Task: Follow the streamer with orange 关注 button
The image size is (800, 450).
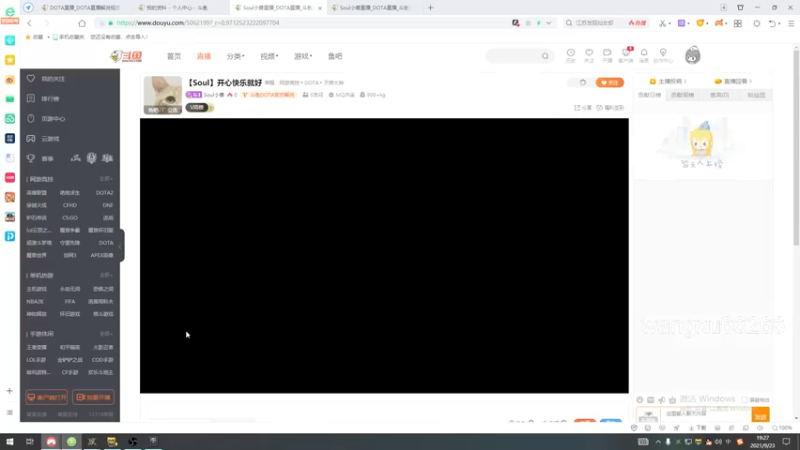Action: click(x=610, y=83)
